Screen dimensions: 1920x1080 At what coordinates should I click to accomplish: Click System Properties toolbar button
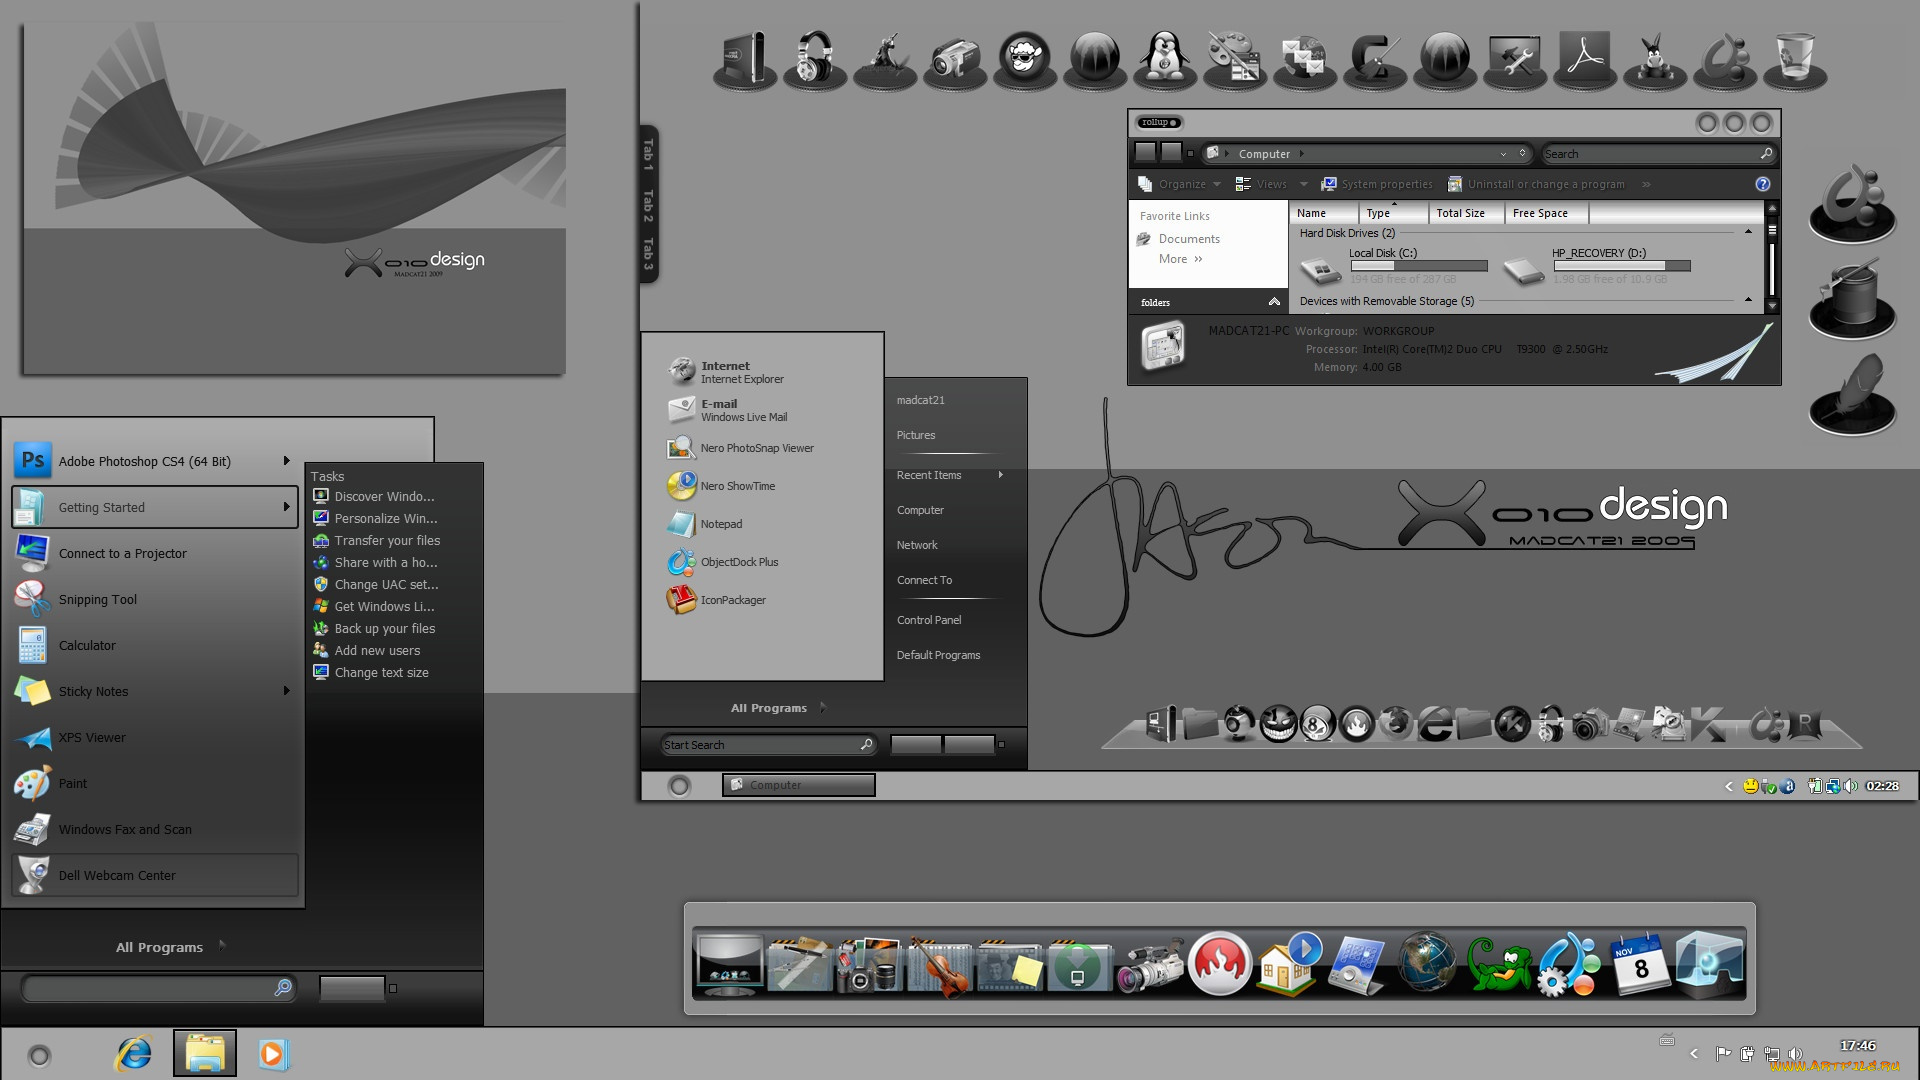pyautogui.click(x=1375, y=185)
